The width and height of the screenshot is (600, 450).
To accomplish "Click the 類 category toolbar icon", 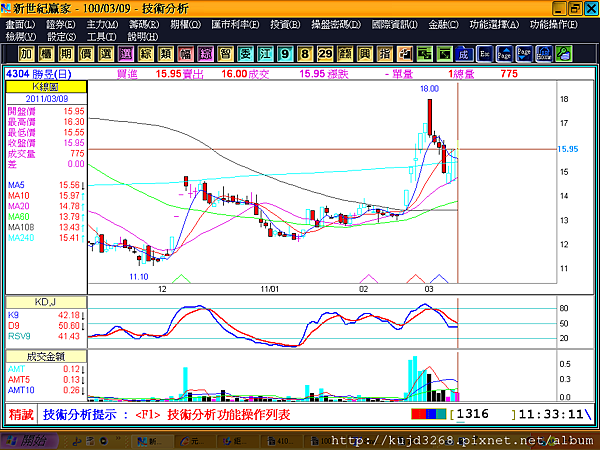I will tap(166, 54).
